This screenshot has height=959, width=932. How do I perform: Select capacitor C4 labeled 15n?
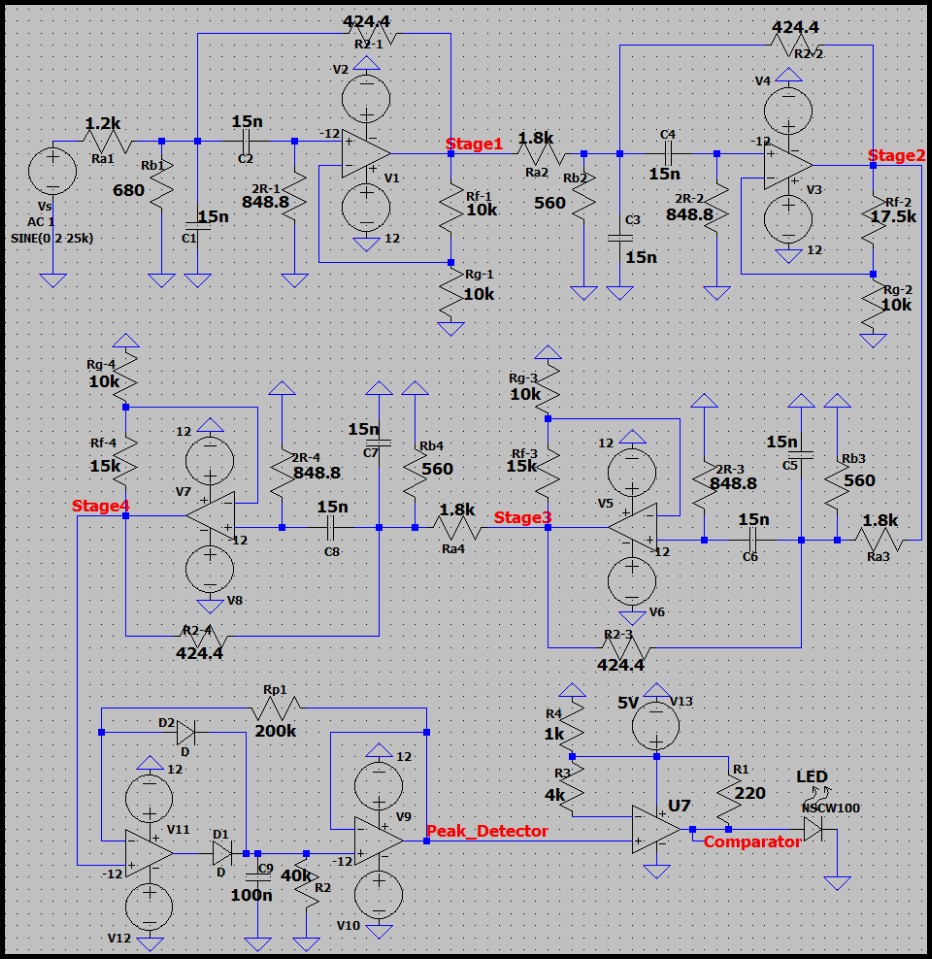tap(670, 155)
